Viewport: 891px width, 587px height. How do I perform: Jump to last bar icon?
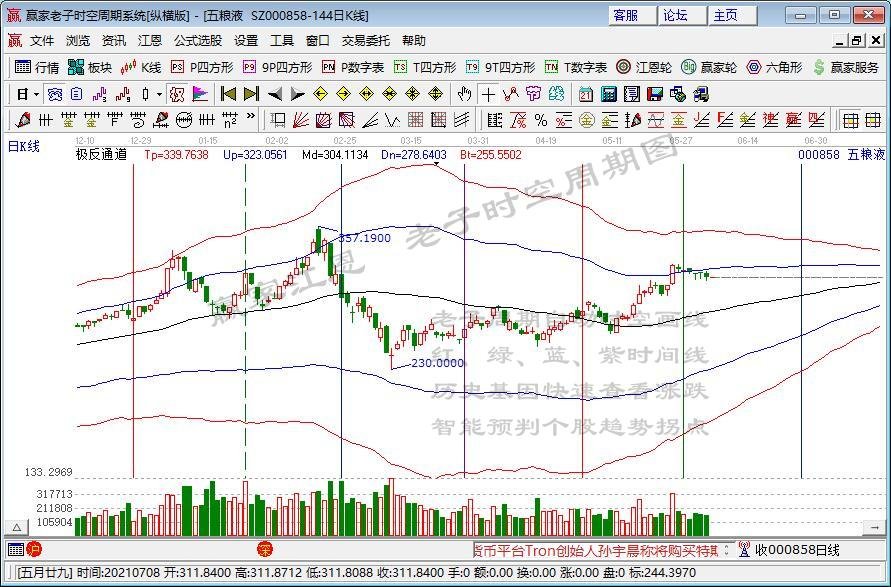pos(251,94)
